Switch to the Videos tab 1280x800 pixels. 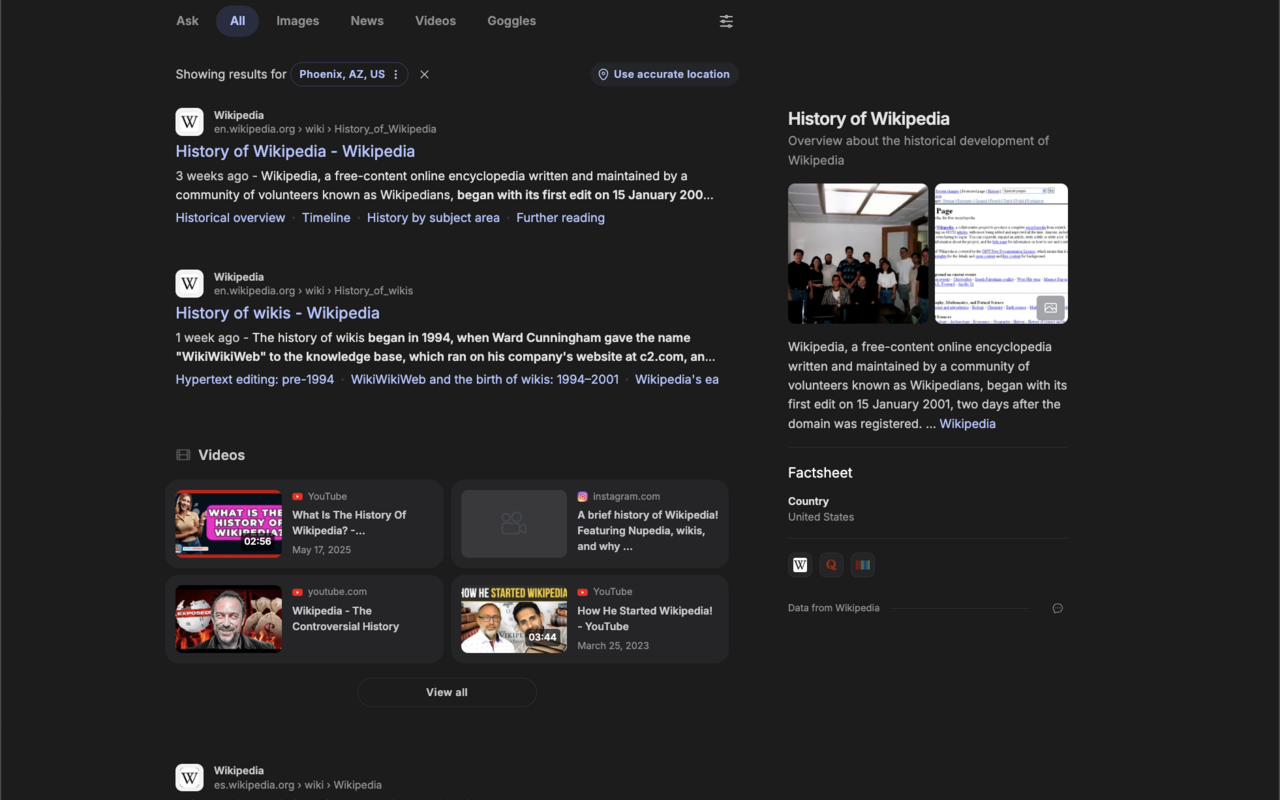click(435, 21)
